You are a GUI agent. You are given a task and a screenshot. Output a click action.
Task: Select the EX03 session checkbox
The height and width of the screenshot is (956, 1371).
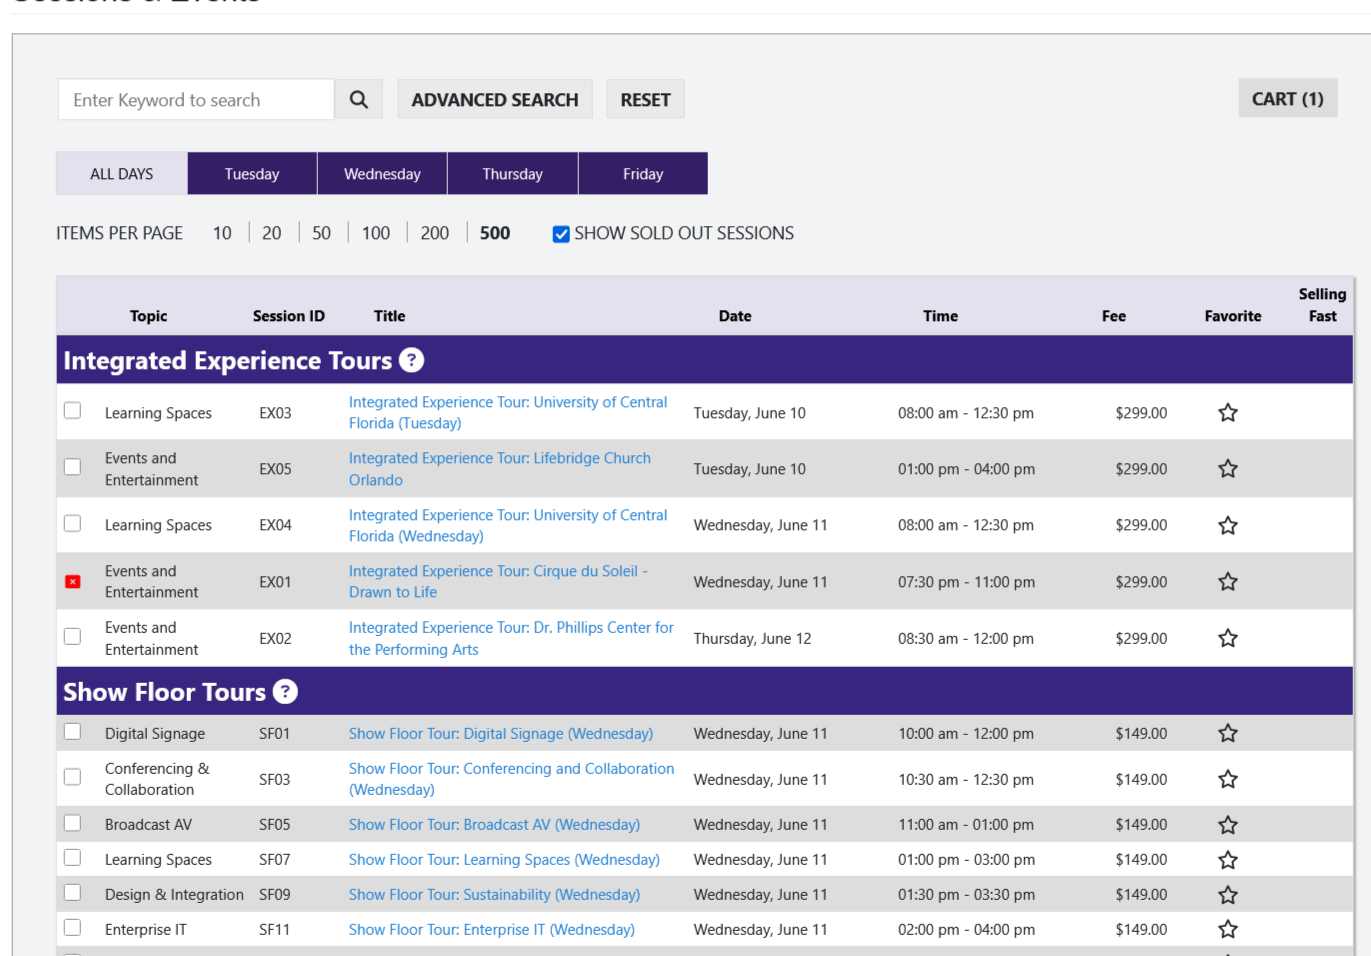[x=73, y=411]
